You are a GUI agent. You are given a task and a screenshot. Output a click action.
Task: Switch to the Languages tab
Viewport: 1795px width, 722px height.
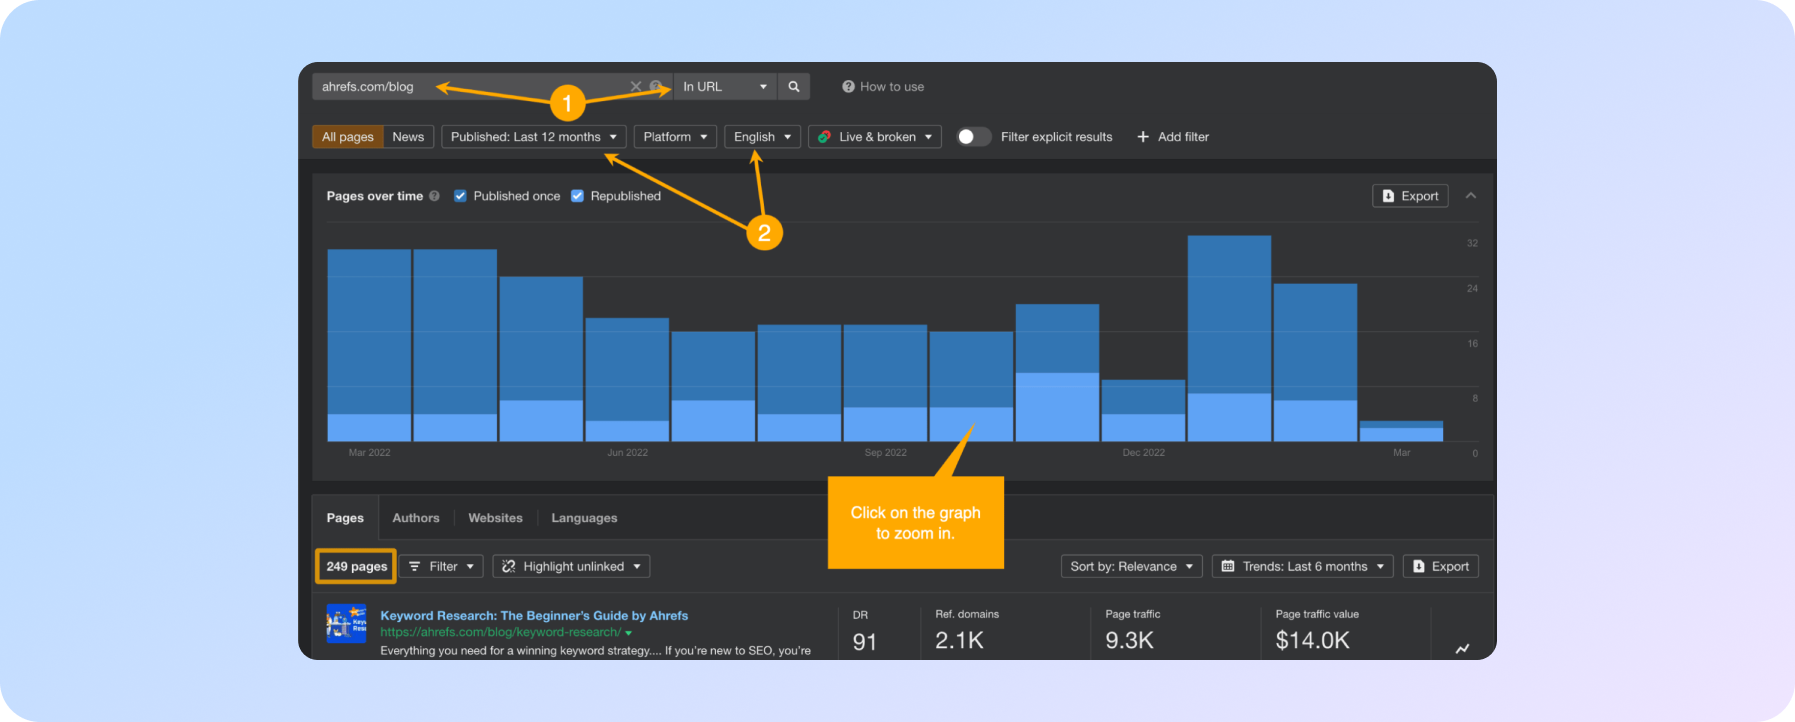pos(584,518)
